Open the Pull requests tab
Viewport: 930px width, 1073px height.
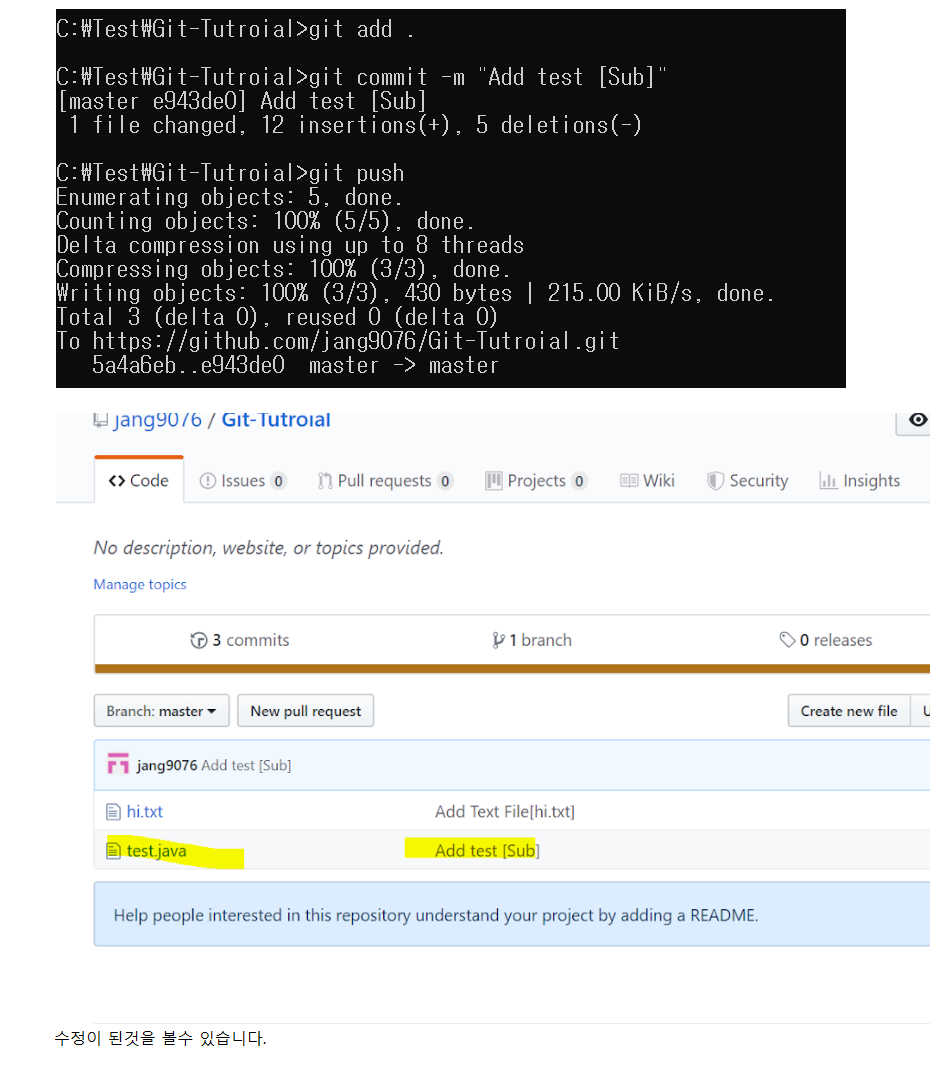coord(385,481)
